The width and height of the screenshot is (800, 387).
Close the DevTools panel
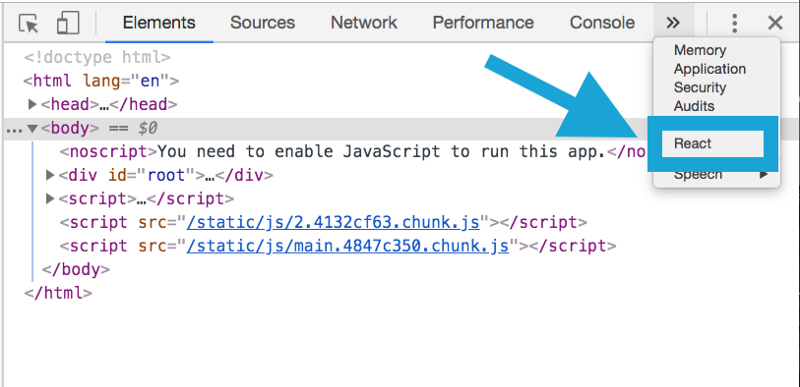[x=775, y=22]
